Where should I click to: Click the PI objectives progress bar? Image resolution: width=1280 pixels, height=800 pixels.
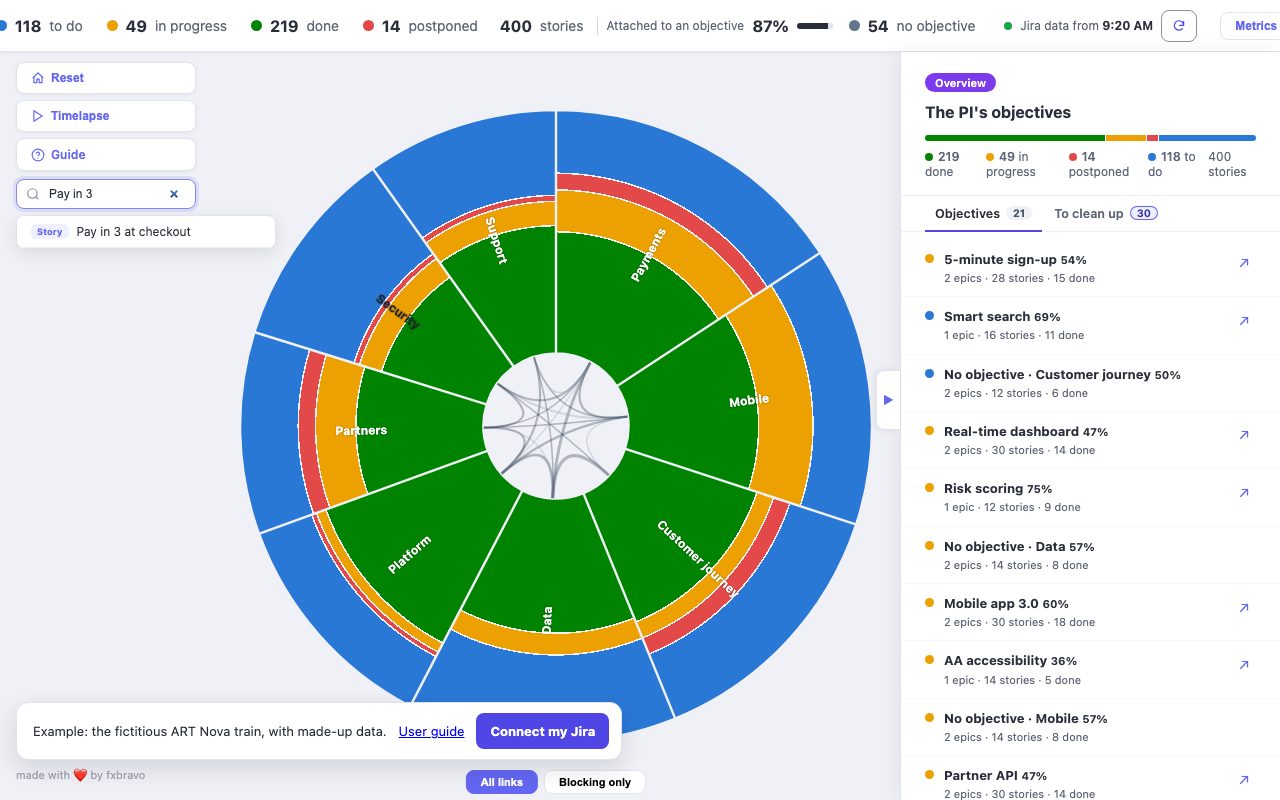click(x=1090, y=138)
